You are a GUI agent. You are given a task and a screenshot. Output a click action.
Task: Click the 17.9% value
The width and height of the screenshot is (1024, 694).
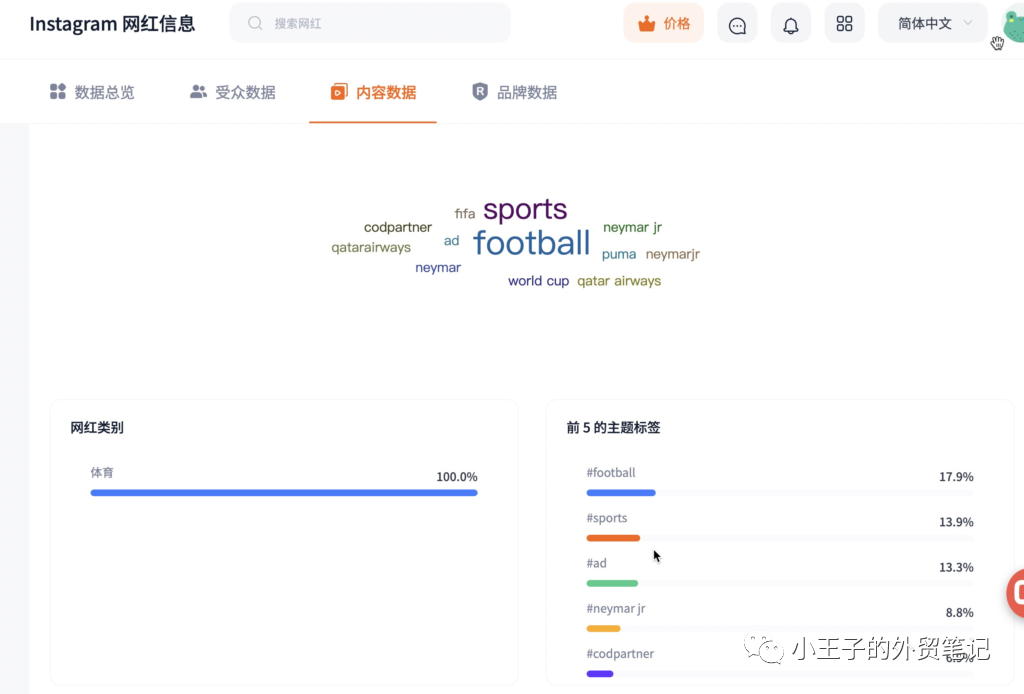[x=956, y=477]
